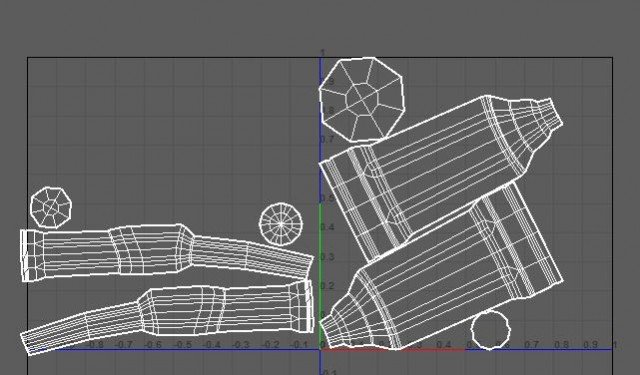Click the -0.8 label on horizontal axis
The height and width of the screenshot is (375, 640).
pyautogui.click(x=95, y=345)
